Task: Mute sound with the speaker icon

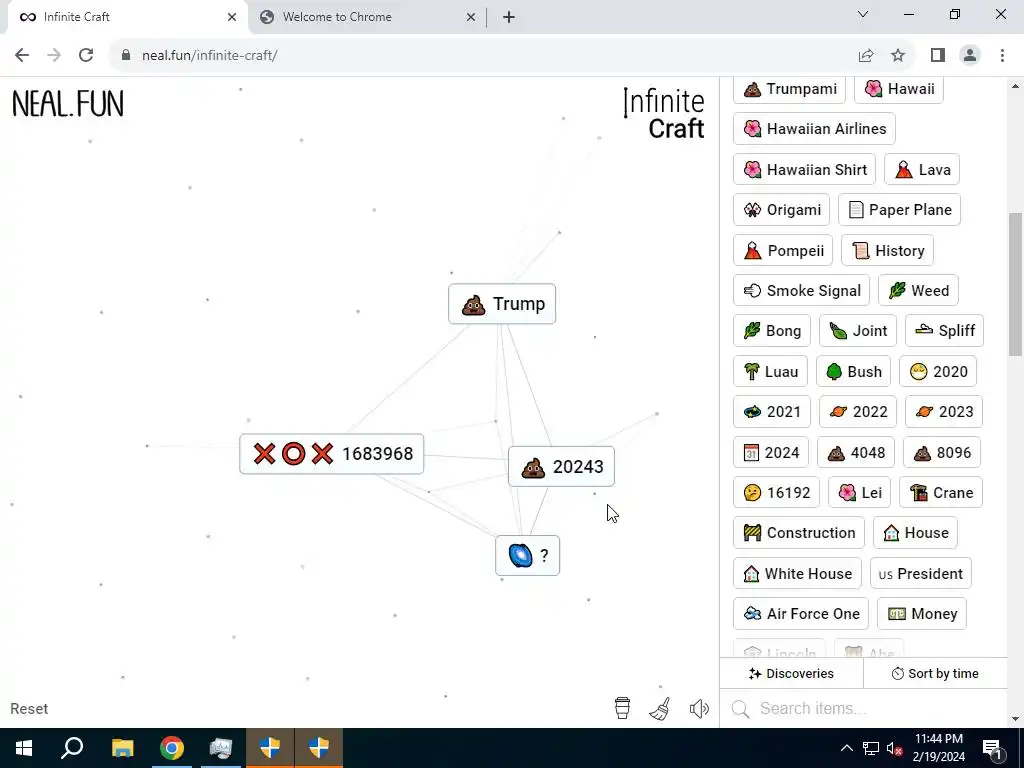Action: click(699, 709)
